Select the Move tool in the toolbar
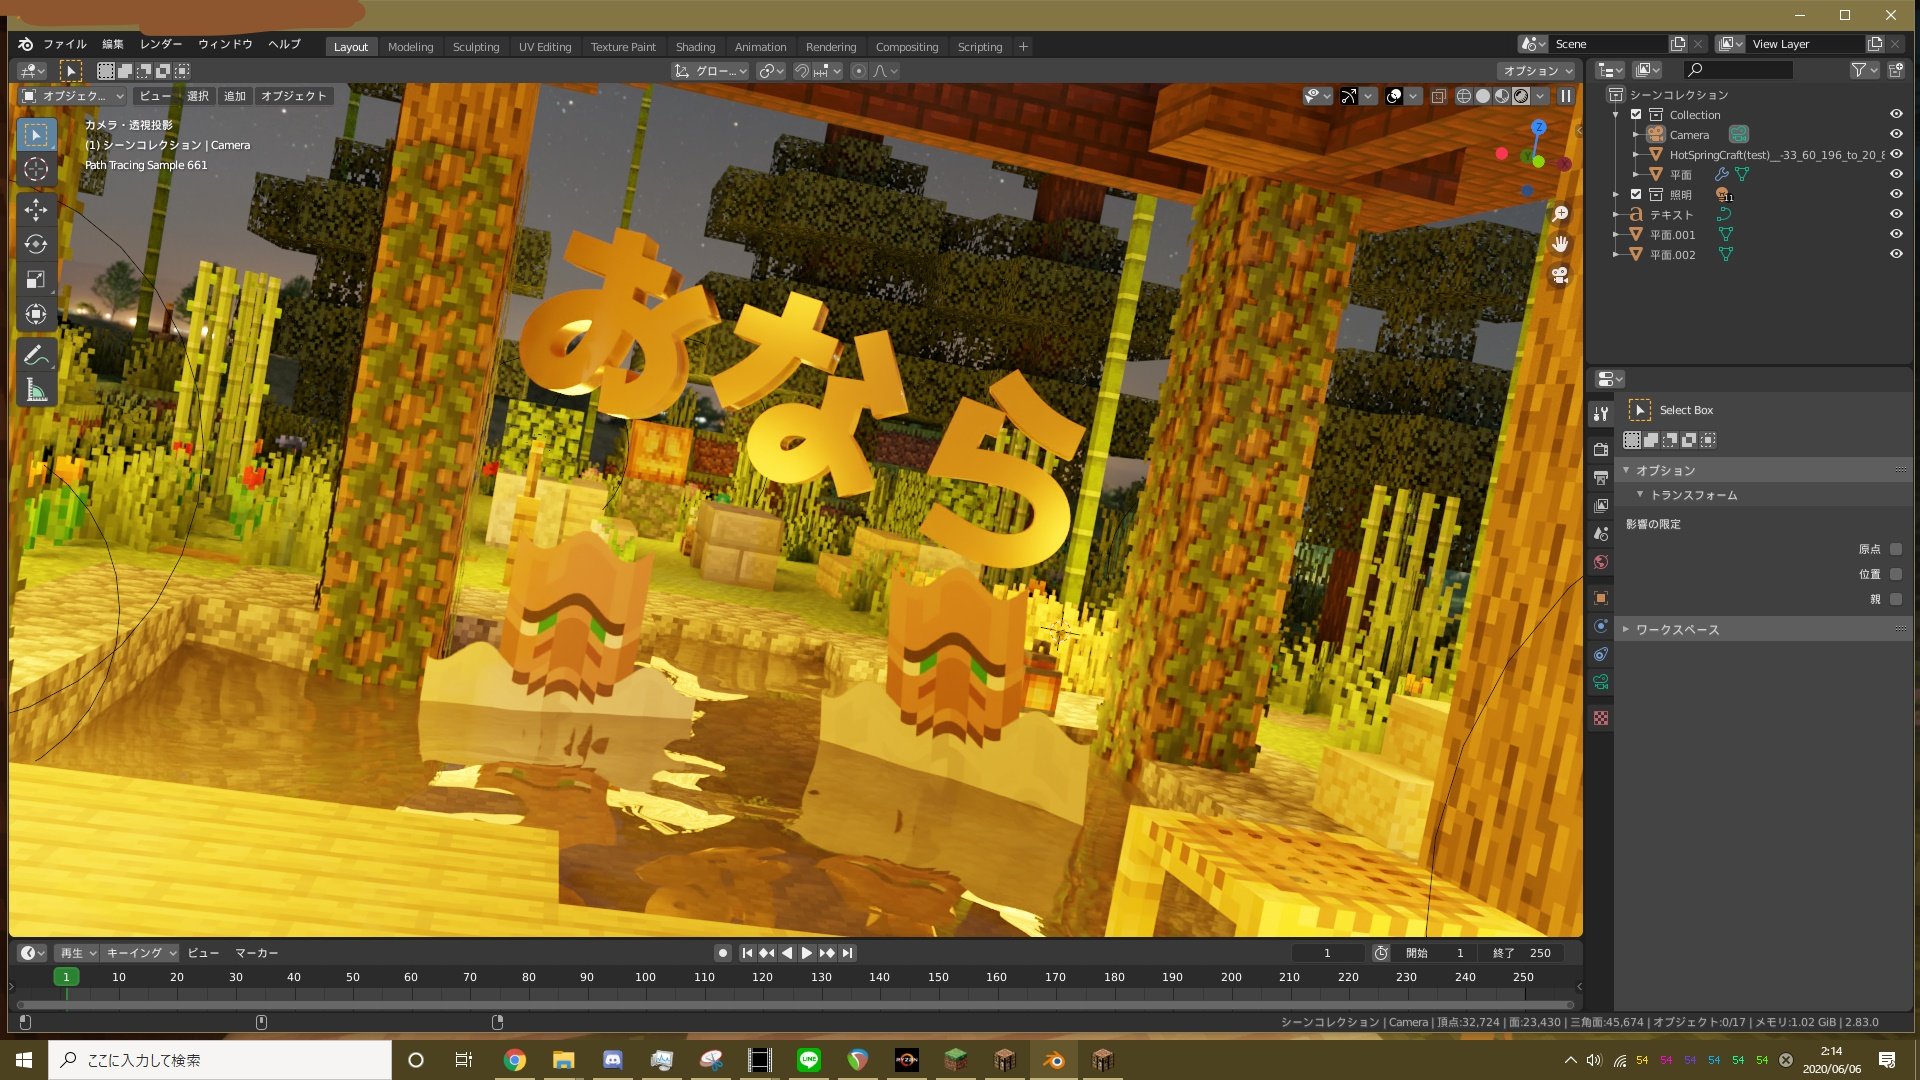The image size is (1920, 1080). pos(36,210)
